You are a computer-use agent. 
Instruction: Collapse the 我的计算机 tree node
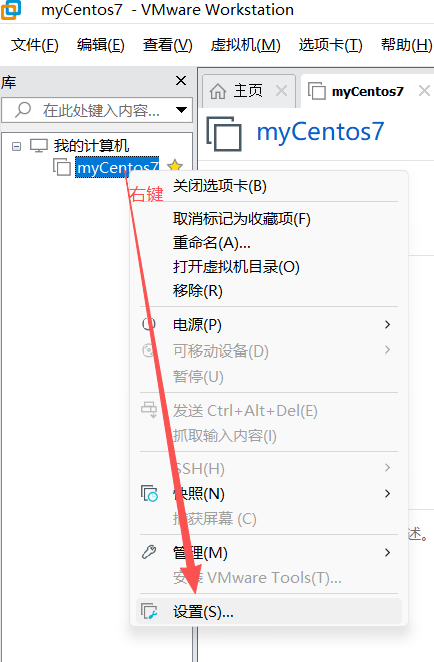[x=16, y=147]
